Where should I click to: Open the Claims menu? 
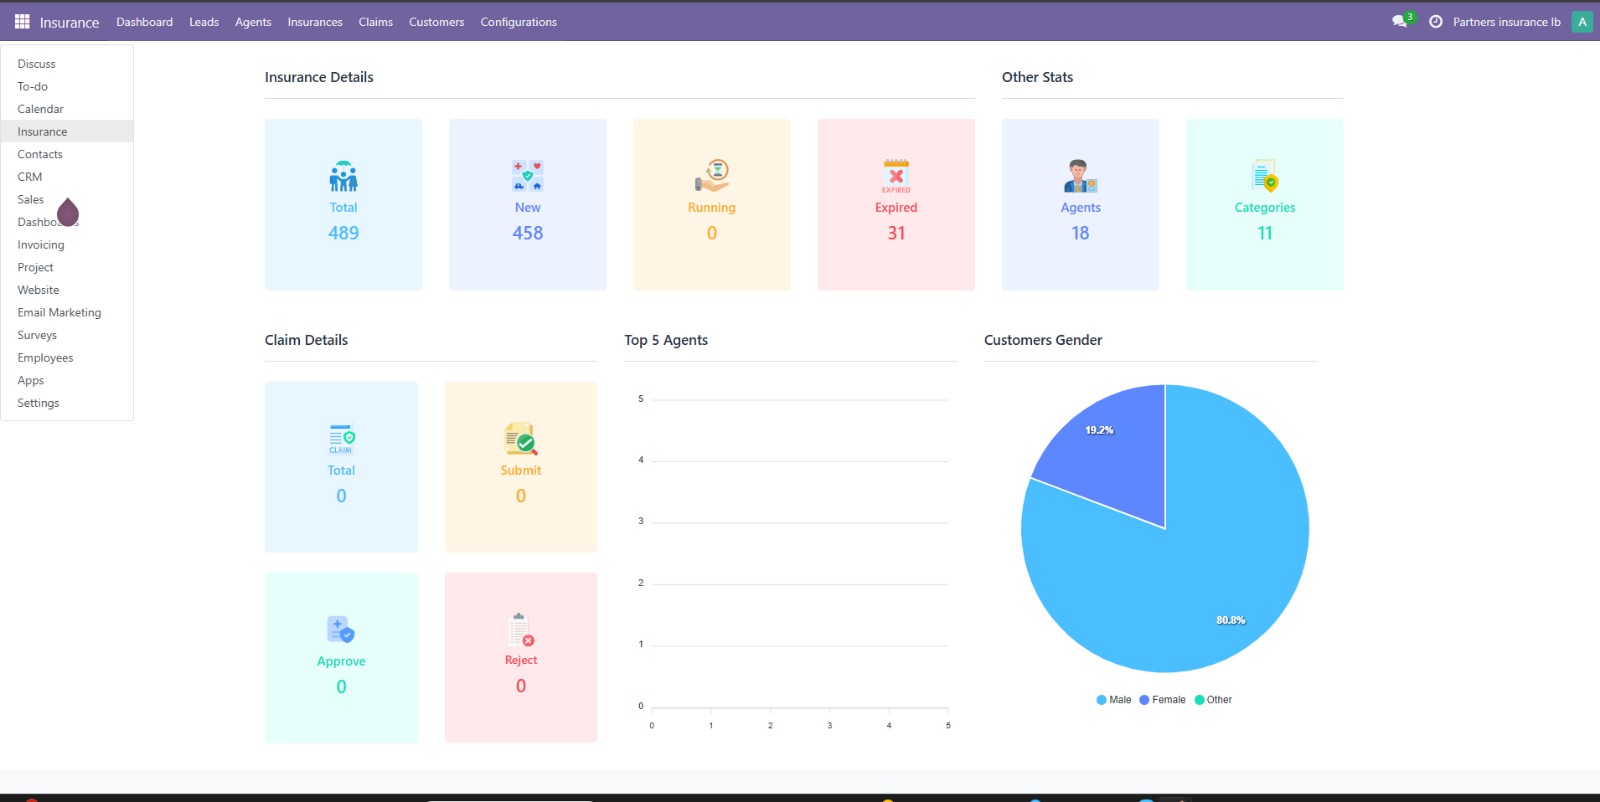pyautogui.click(x=375, y=22)
